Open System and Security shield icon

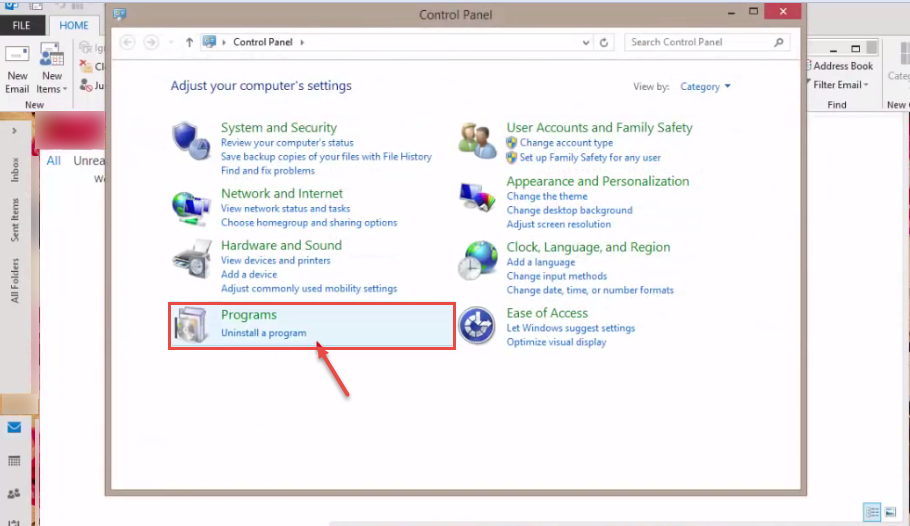point(191,141)
